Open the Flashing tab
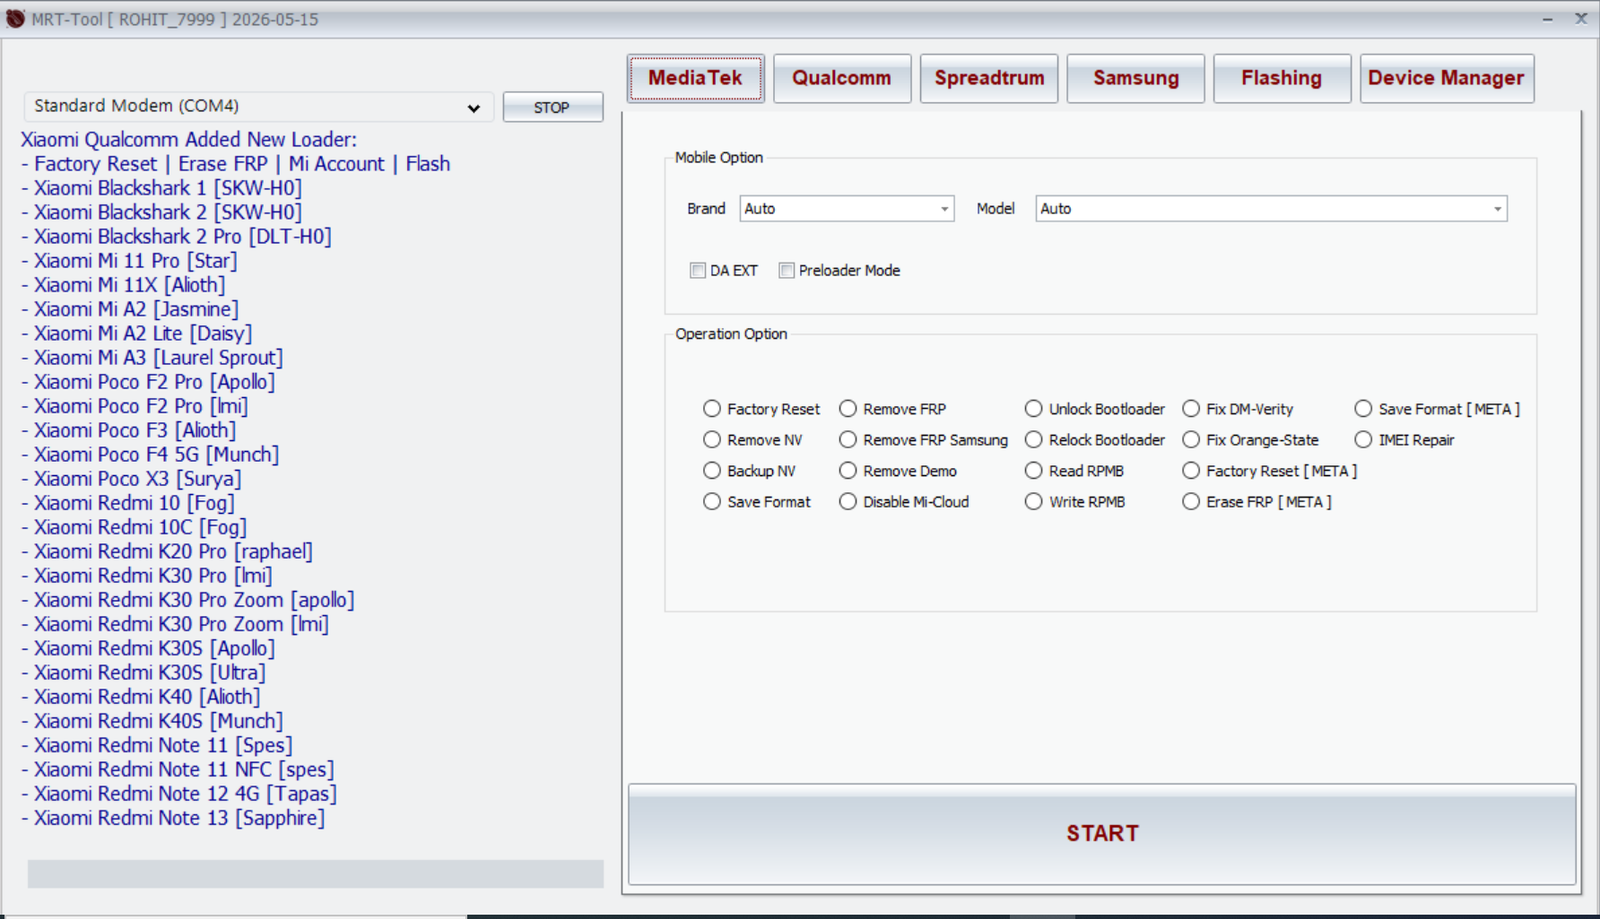This screenshot has height=919, width=1600. pos(1281,77)
